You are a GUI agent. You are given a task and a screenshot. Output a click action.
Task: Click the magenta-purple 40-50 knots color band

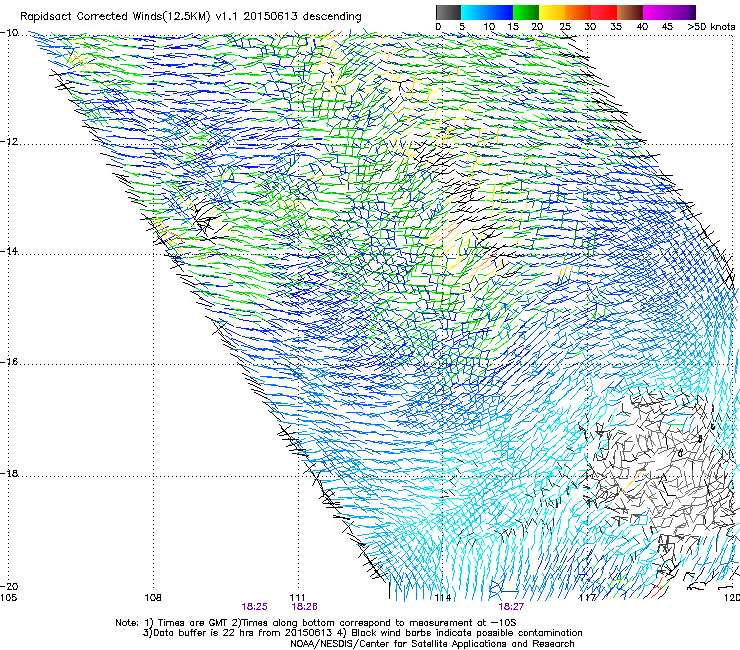click(x=669, y=12)
